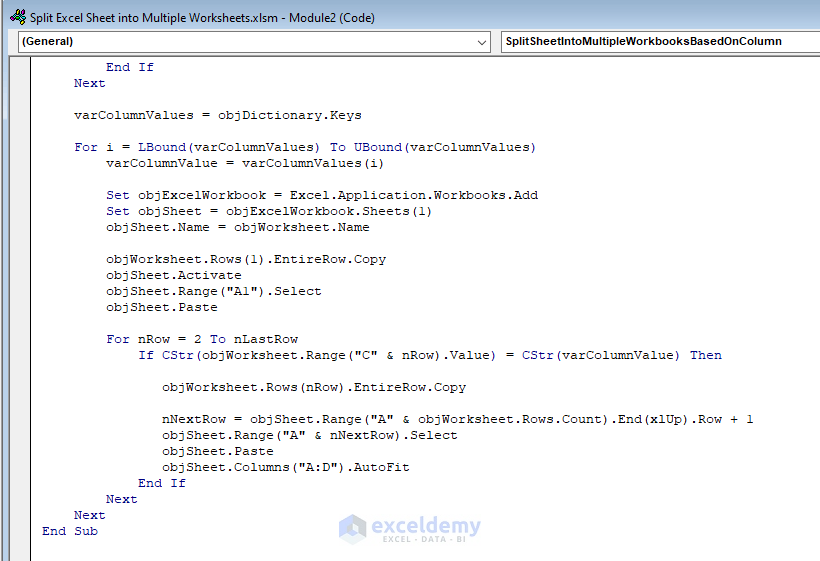The height and width of the screenshot is (561, 820).
Task: Click the line 'varColumnValue = varColumnValues(i)'
Action: [x=245, y=163]
